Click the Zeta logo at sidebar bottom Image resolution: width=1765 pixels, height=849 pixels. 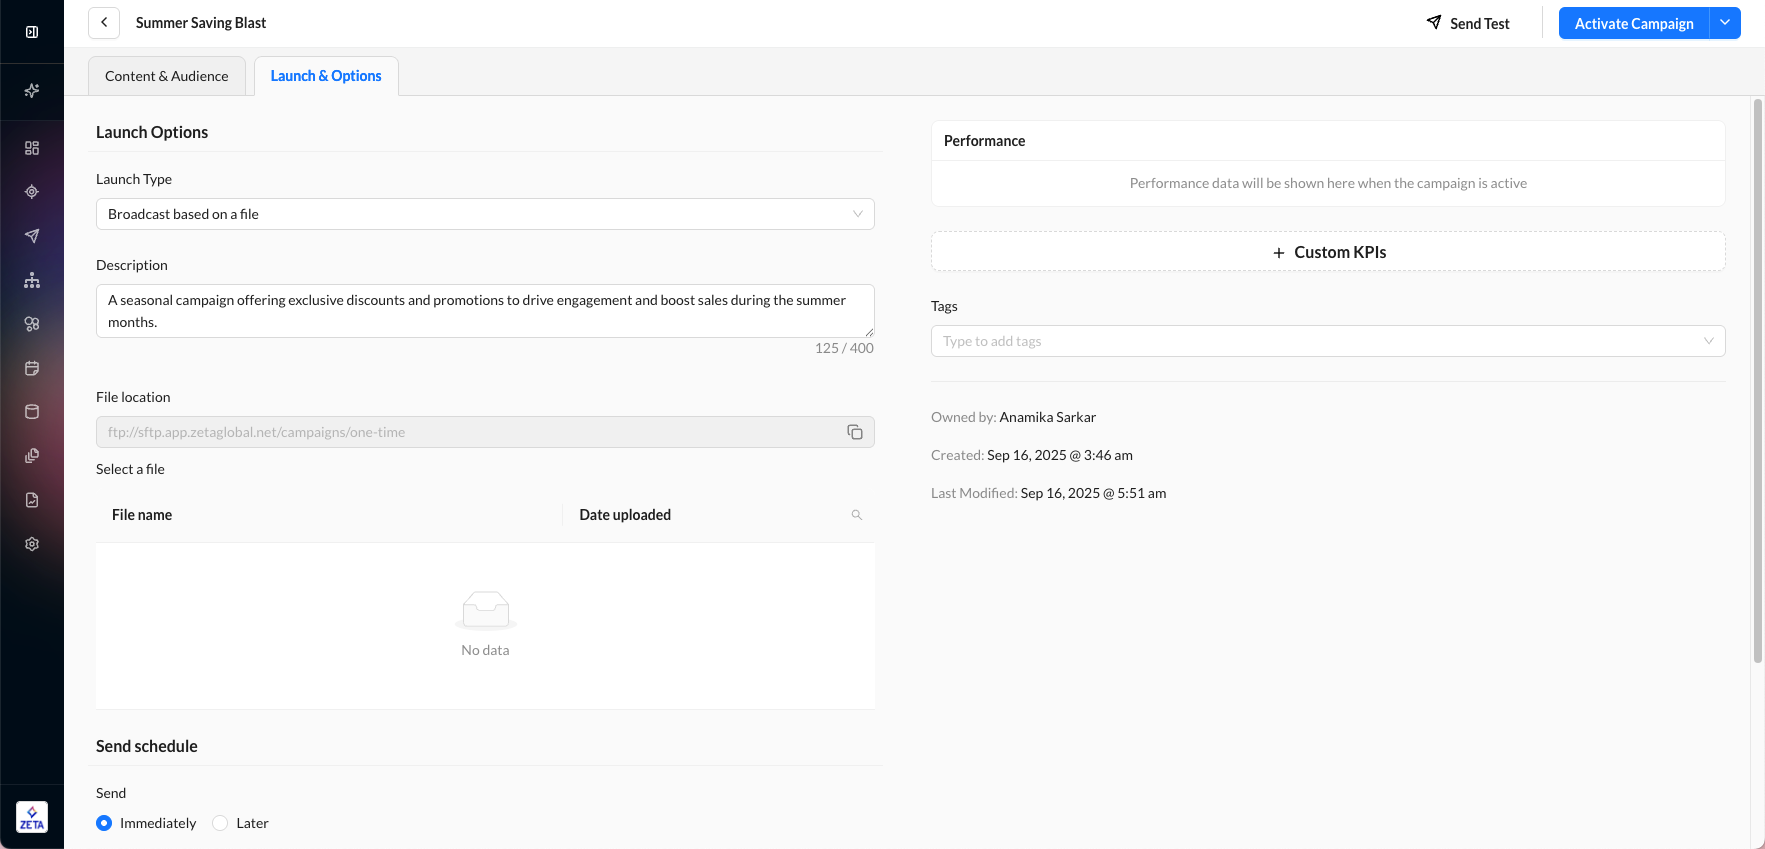[x=32, y=817]
